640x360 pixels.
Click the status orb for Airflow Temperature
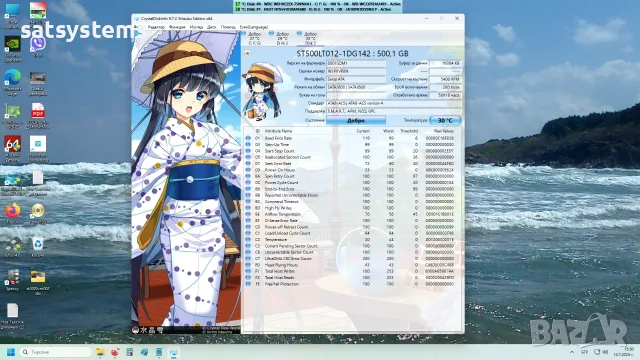point(248,214)
